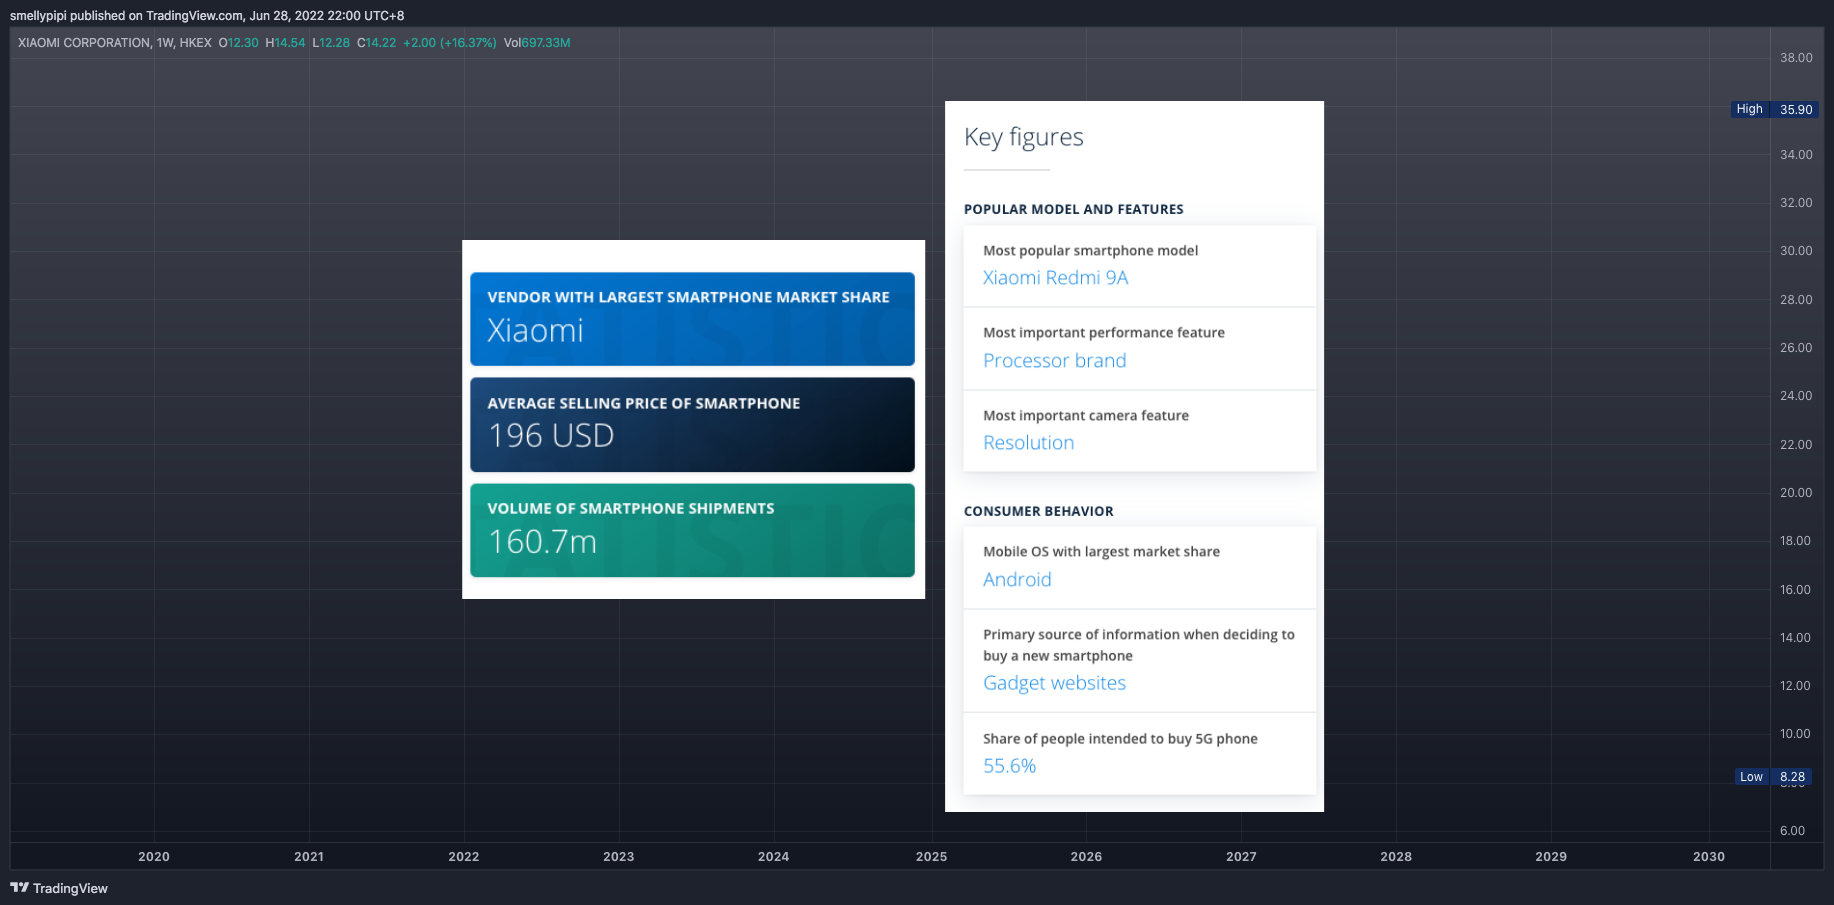Click the 38.00 price scale label
Screen dimensions: 1834x905
point(1796,58)
